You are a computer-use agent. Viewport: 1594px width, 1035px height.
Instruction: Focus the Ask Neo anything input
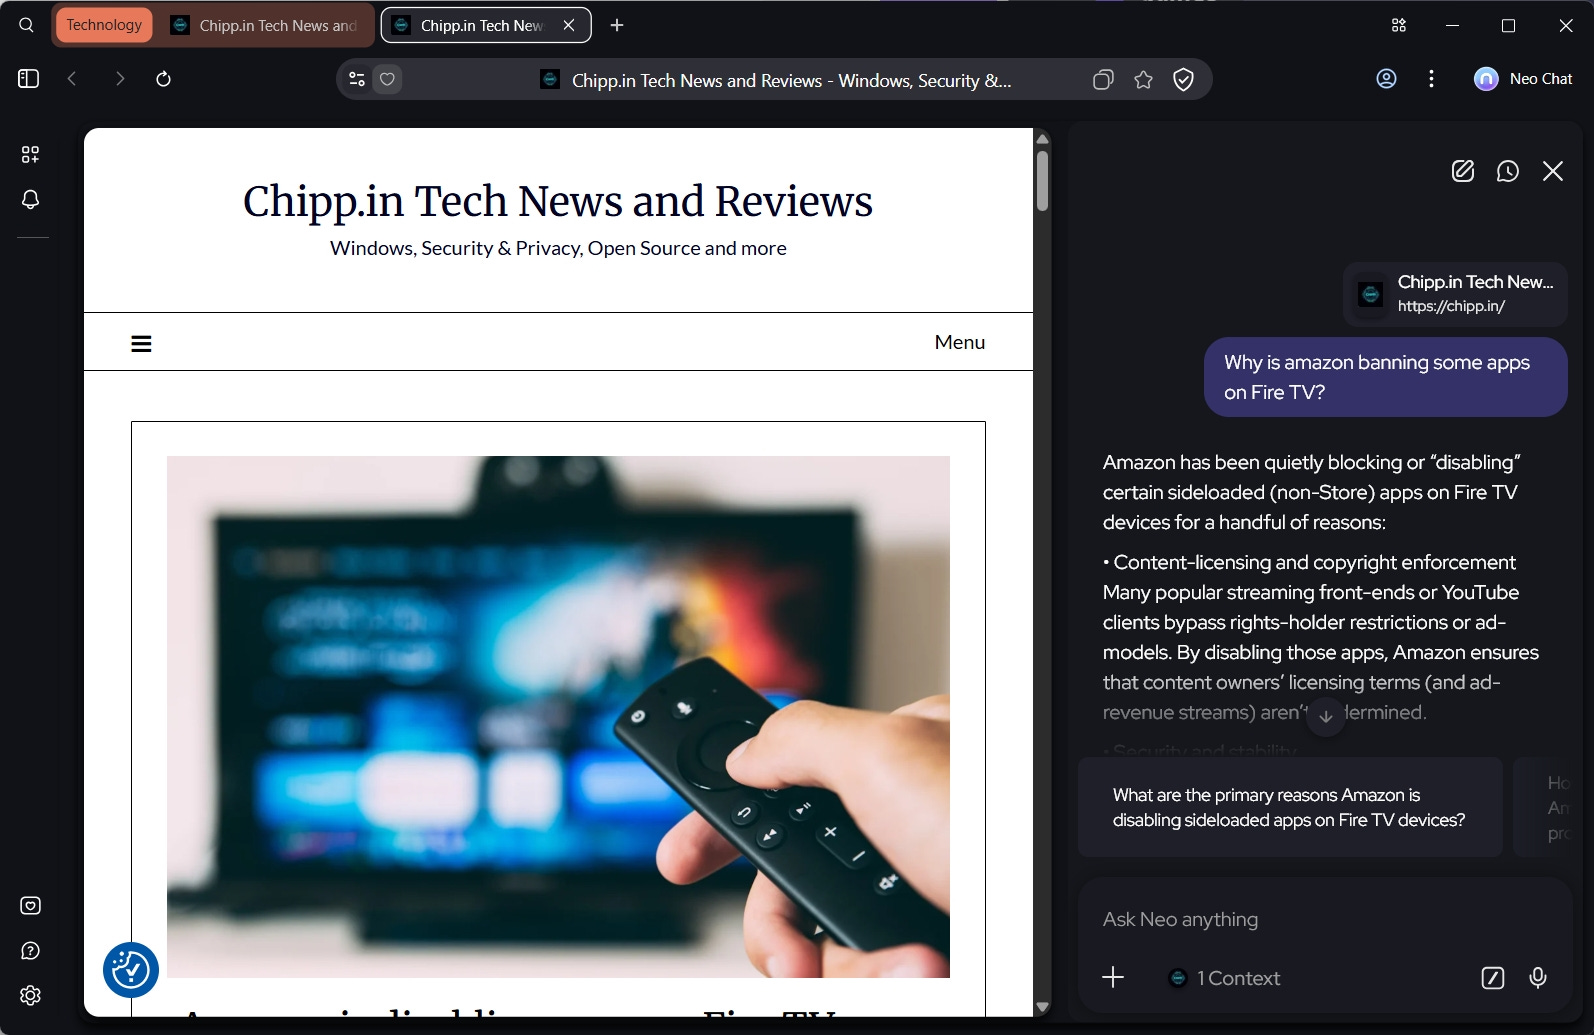click(x=1325, y=919)
